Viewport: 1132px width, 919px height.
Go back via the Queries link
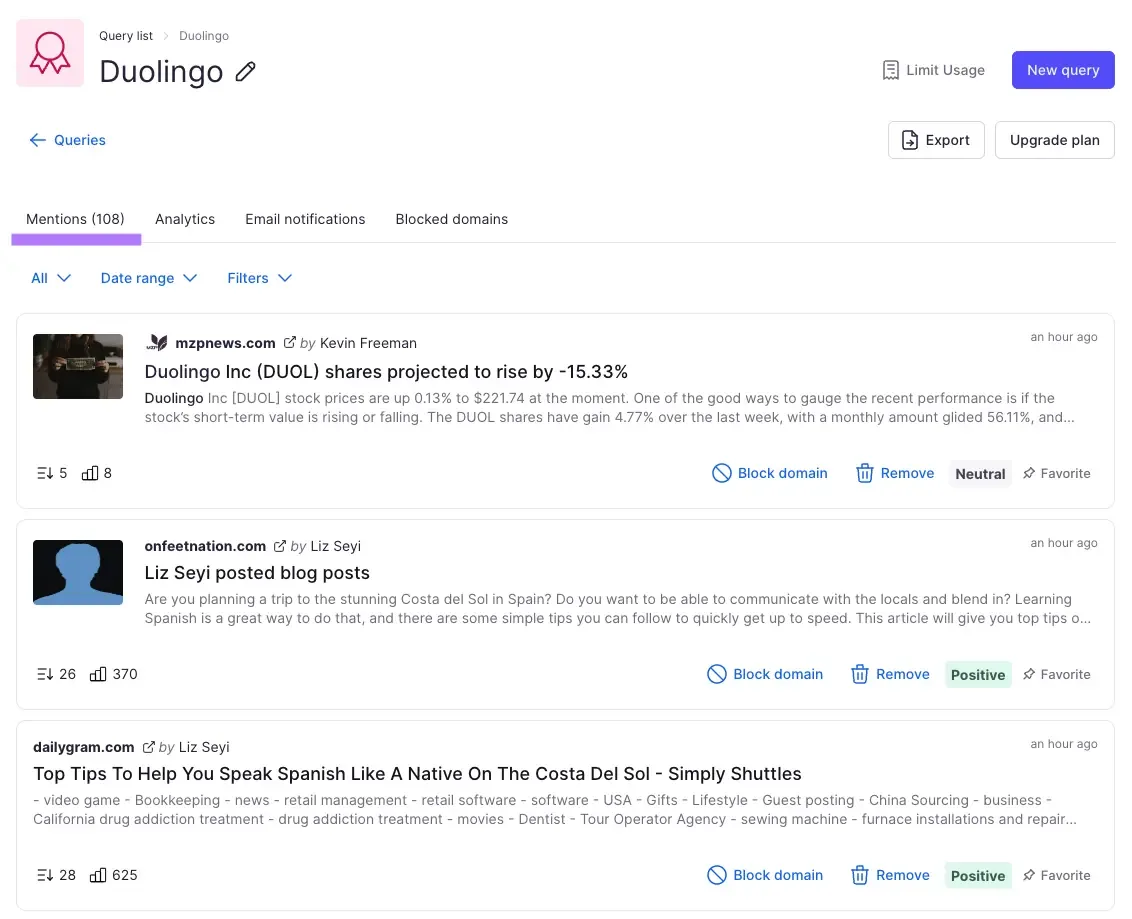pos(67,140)
